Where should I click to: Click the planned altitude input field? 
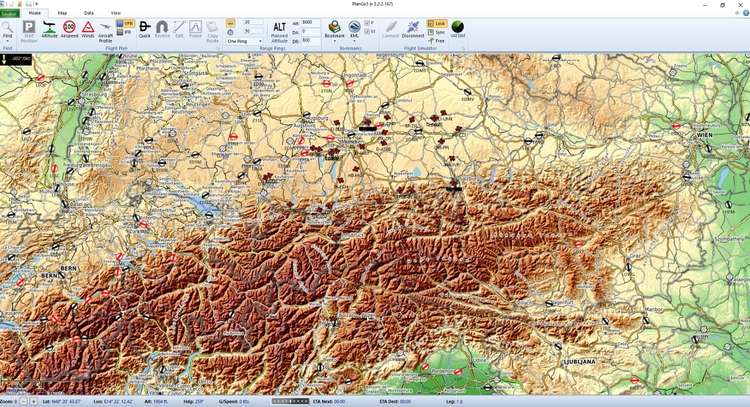coord(310,21)
